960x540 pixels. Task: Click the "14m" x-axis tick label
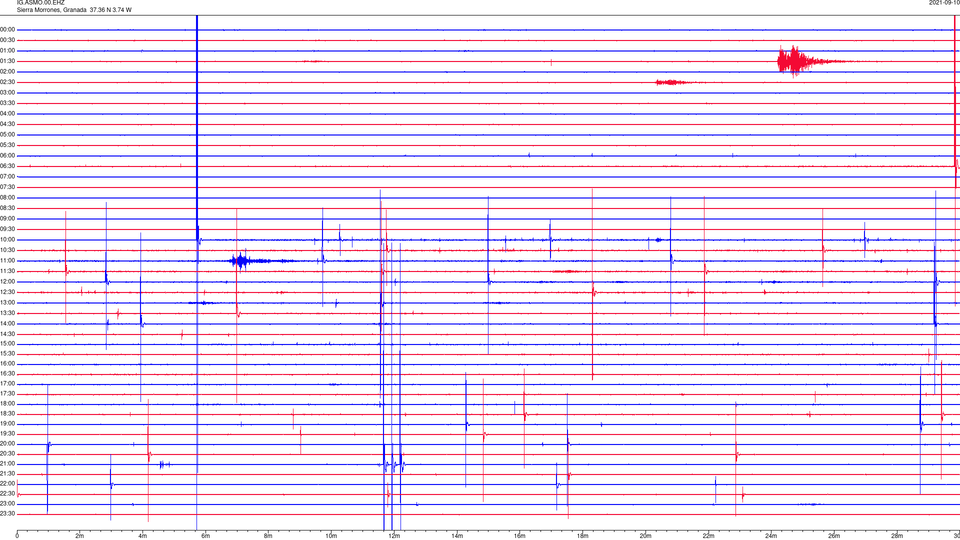457,536
